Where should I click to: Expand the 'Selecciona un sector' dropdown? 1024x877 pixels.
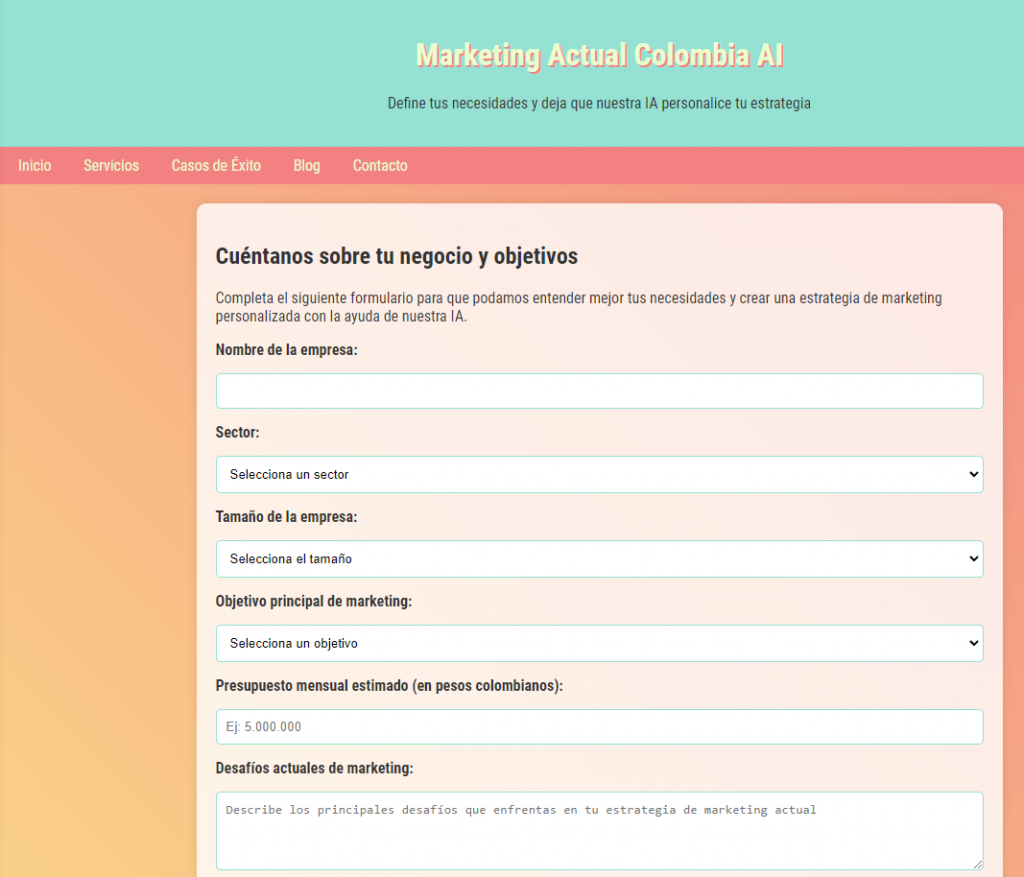point(599,474)
